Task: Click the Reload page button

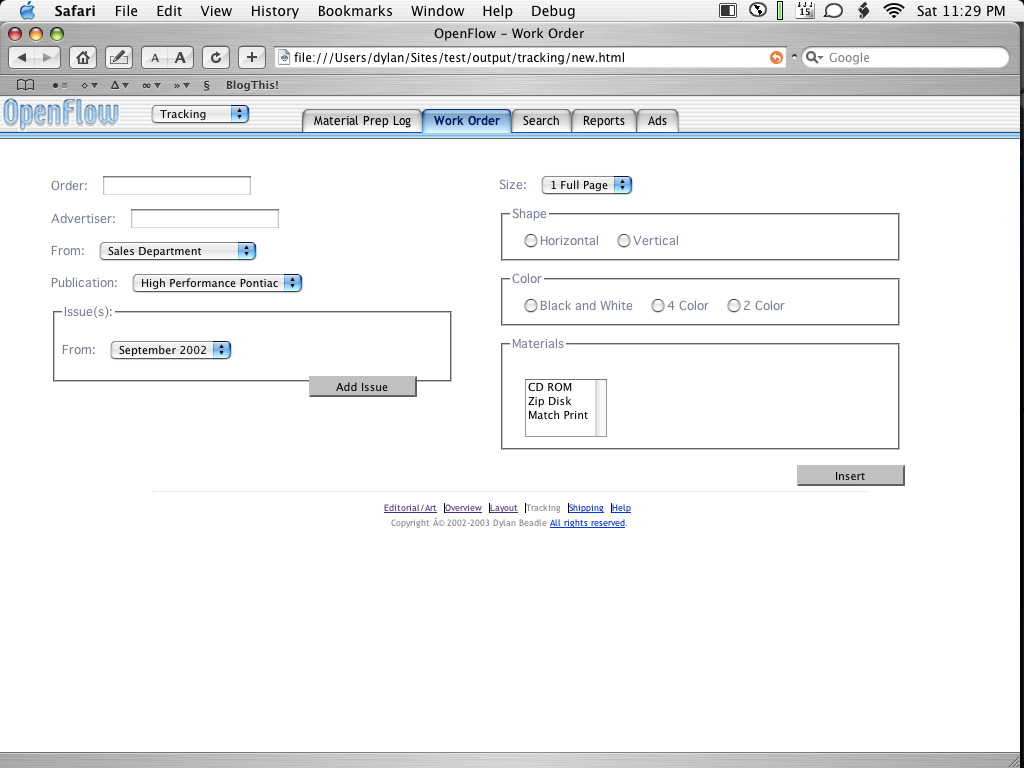Action: point(215,57)
